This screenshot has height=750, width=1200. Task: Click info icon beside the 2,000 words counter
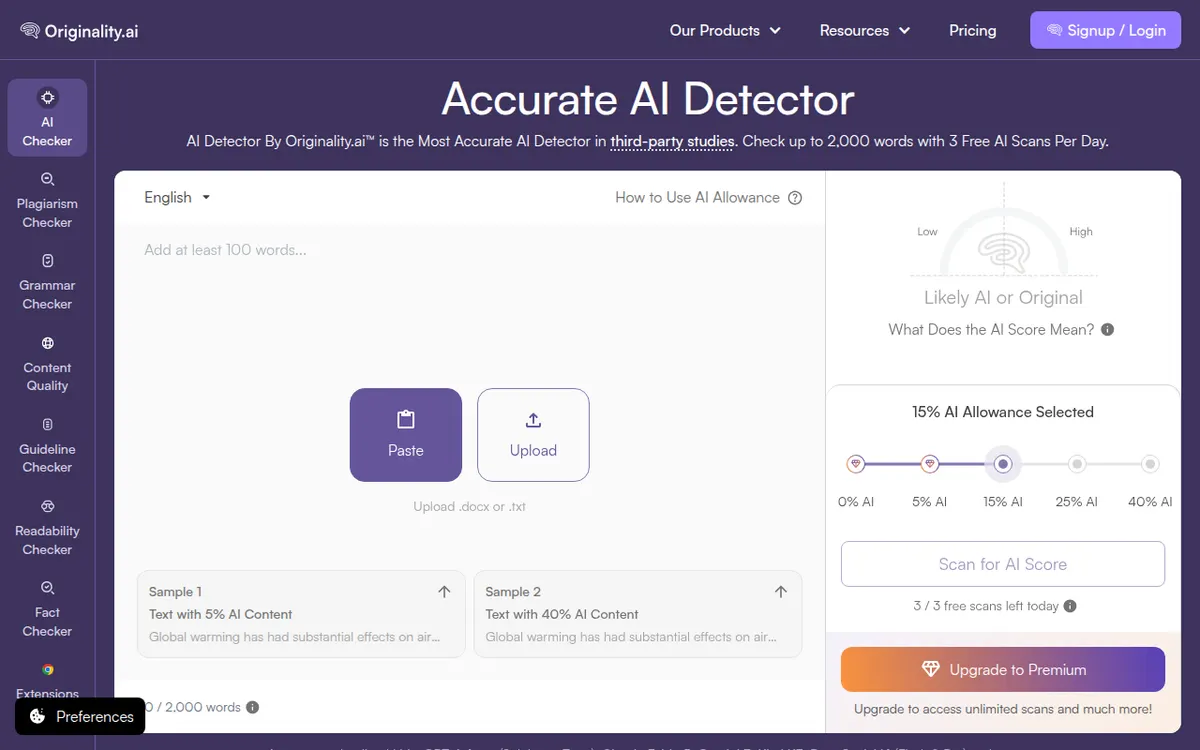point(252,707)
